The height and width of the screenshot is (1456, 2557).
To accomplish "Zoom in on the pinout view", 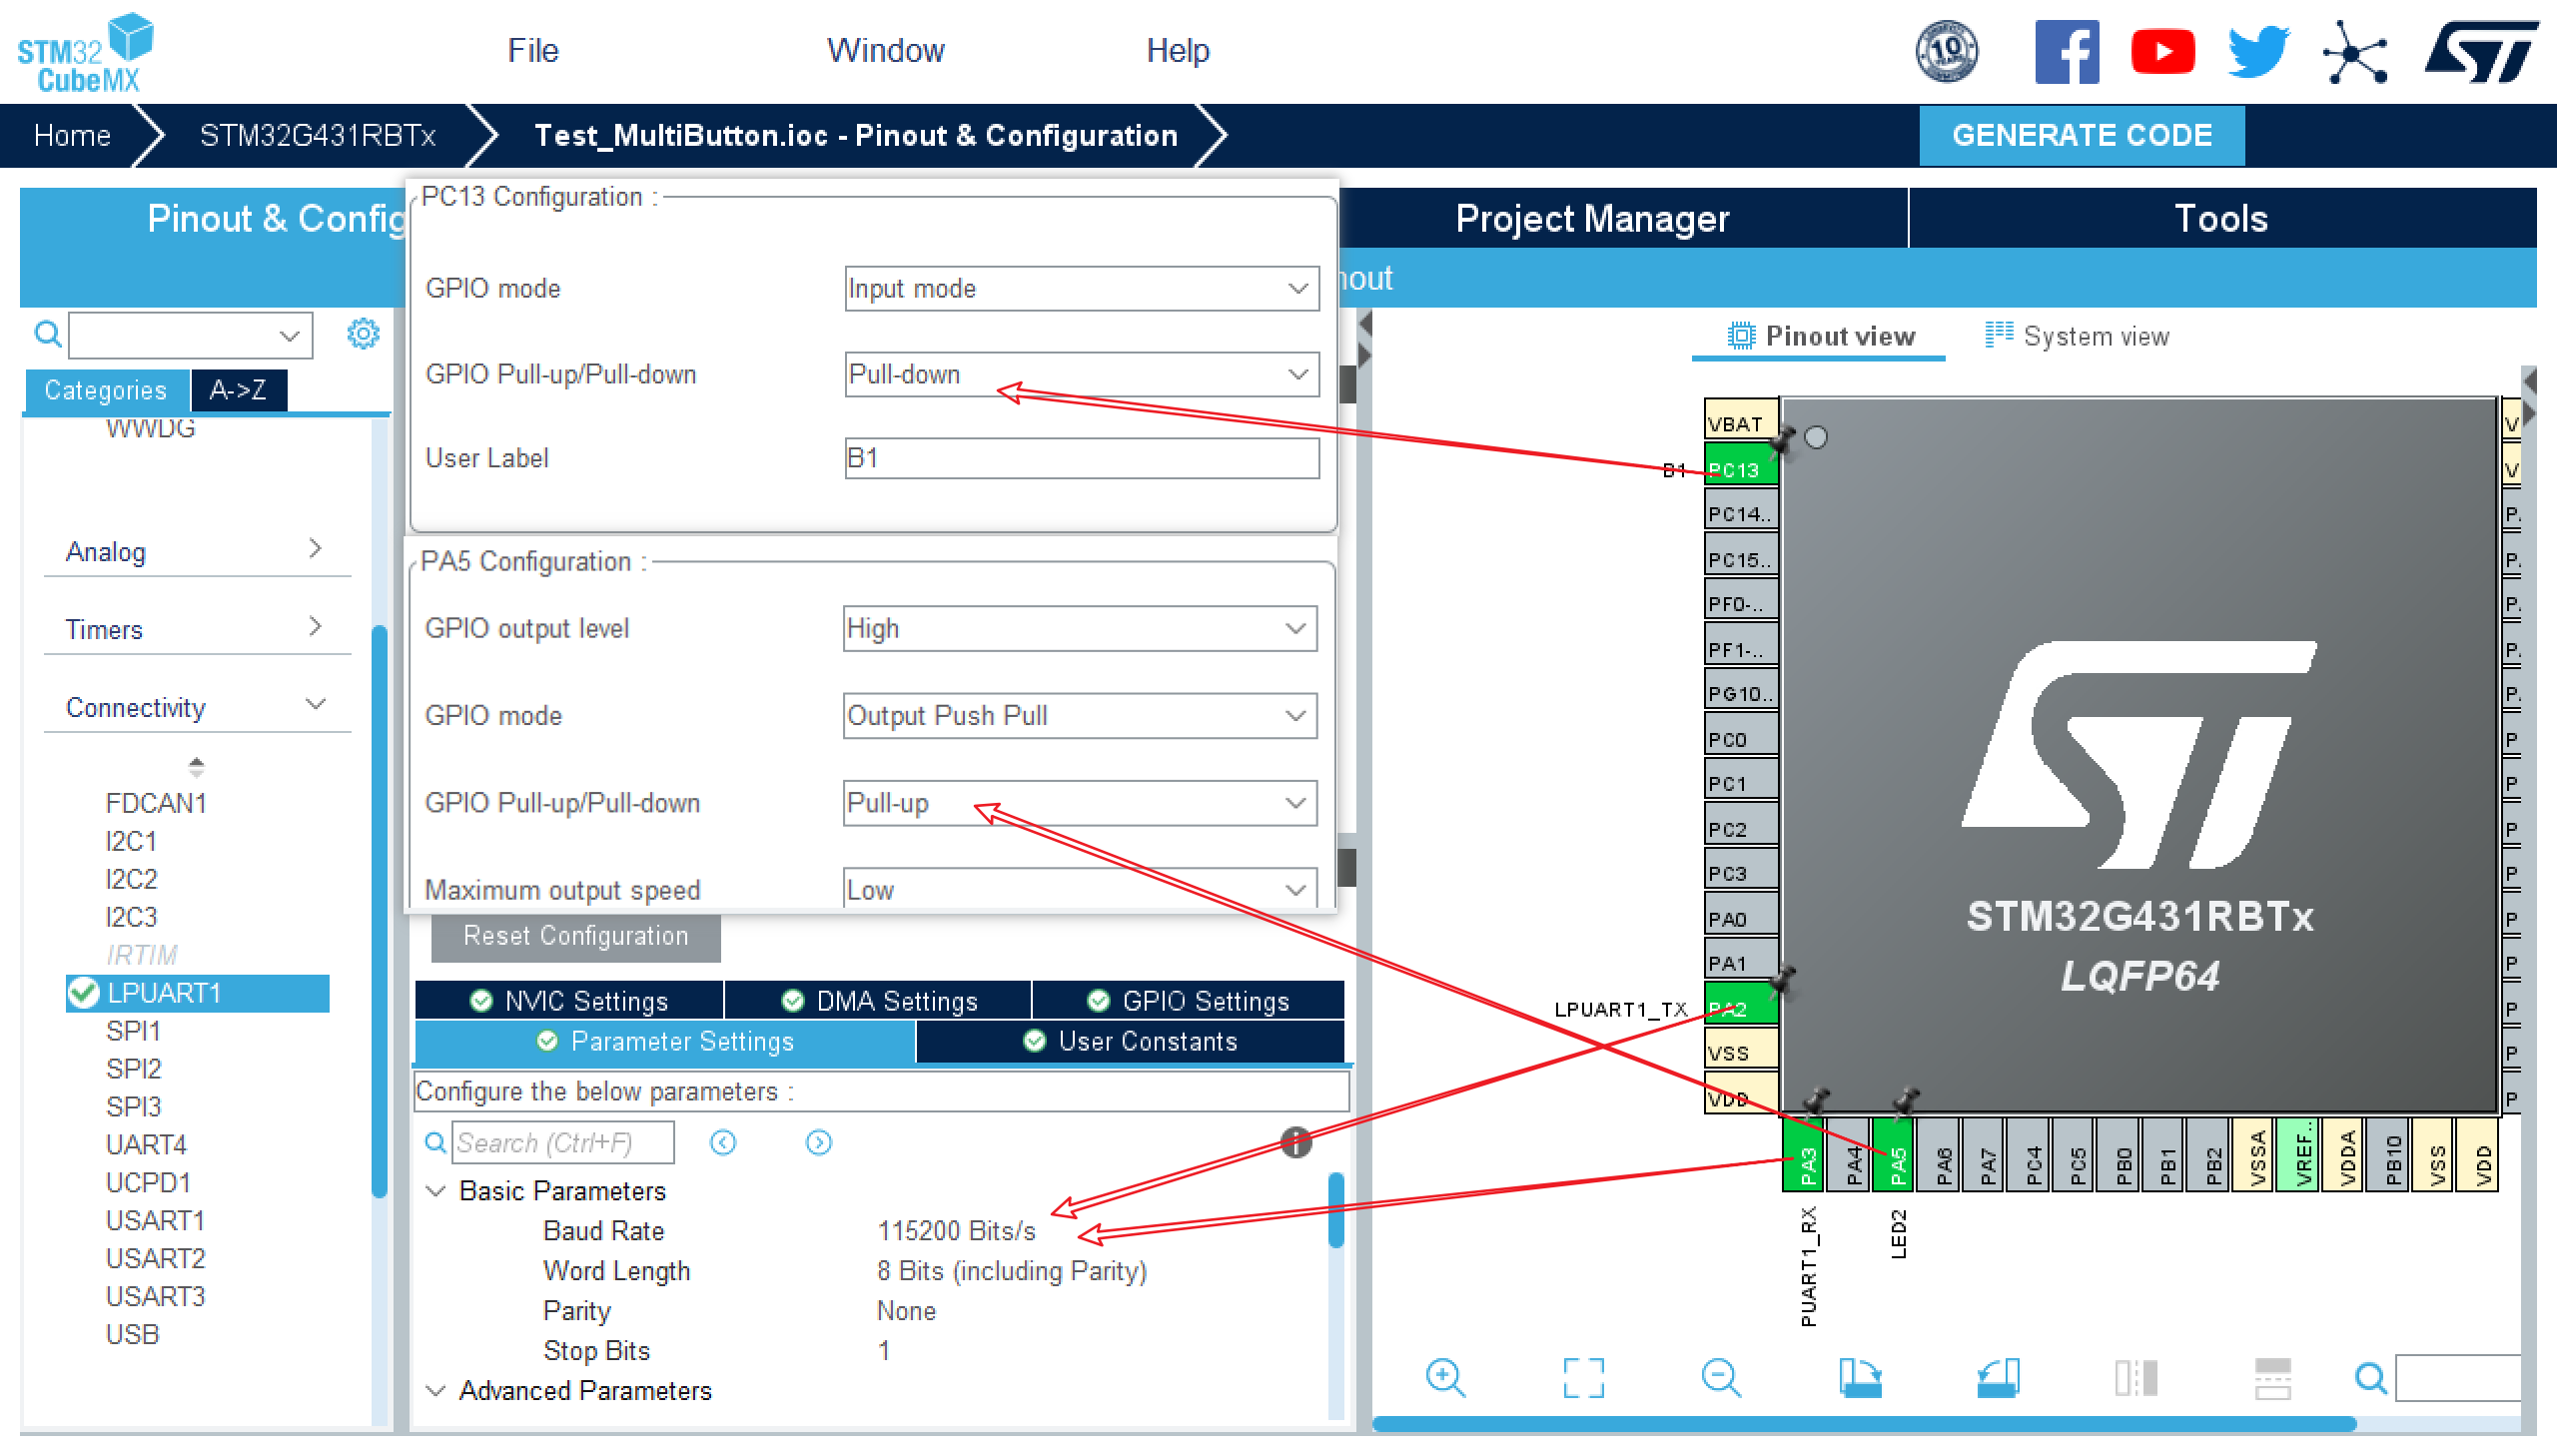I will pos(1445,1378).
